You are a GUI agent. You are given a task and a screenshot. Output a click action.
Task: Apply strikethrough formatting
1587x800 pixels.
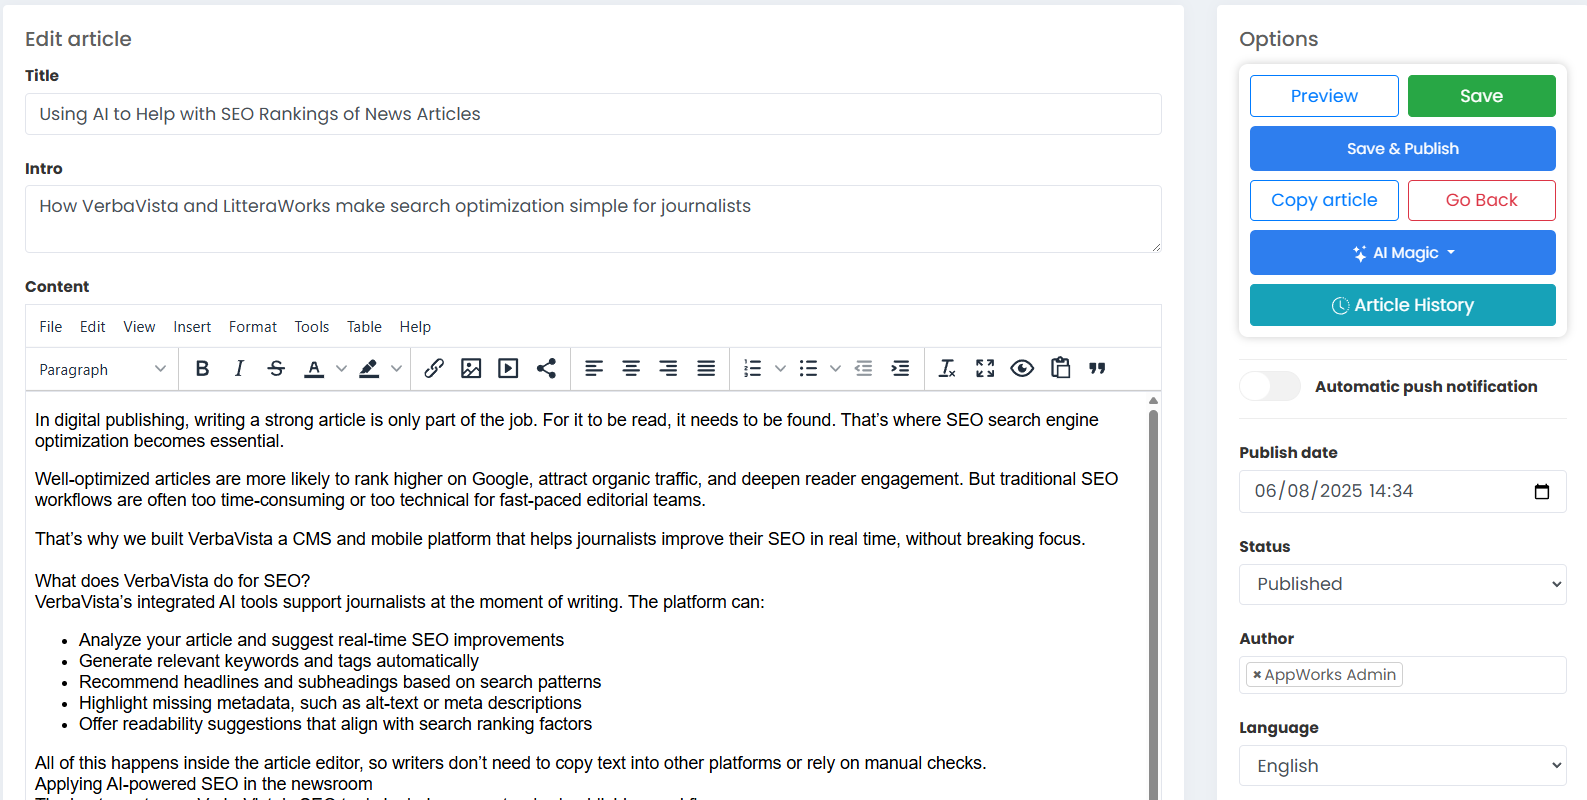coord(276,369)
